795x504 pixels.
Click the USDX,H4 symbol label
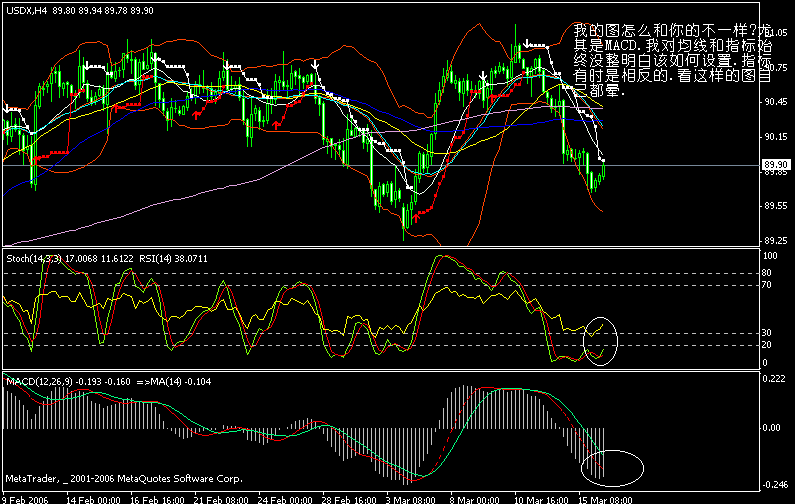point(24,12)
